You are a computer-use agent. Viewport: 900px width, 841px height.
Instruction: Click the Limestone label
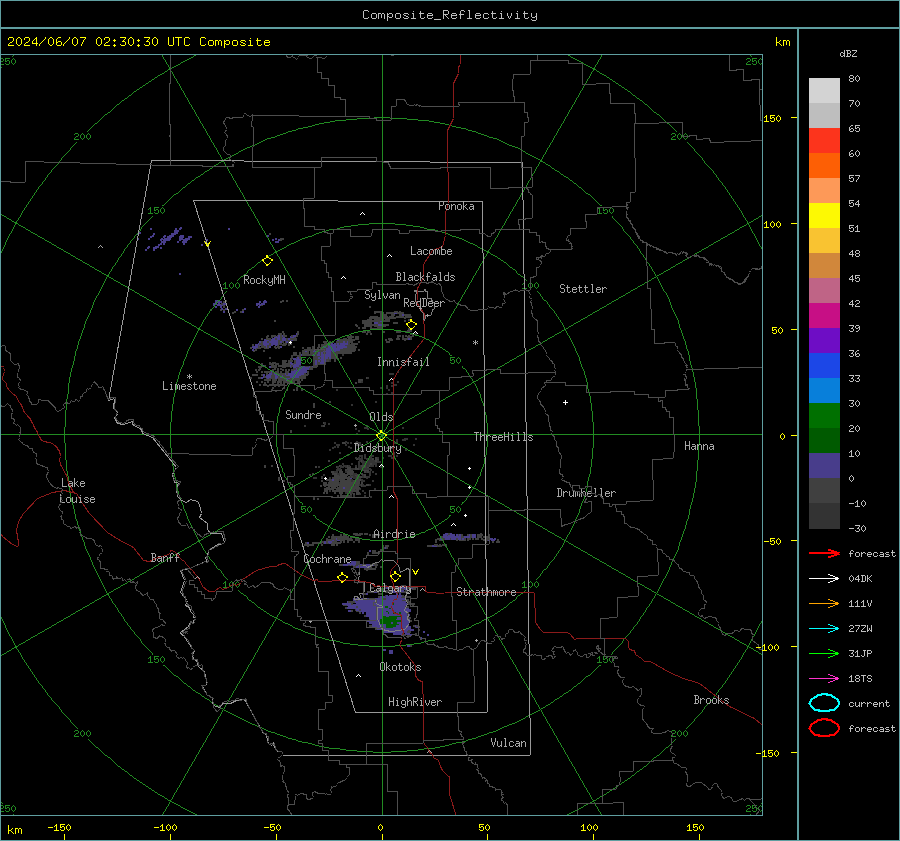tap(189, 386)
